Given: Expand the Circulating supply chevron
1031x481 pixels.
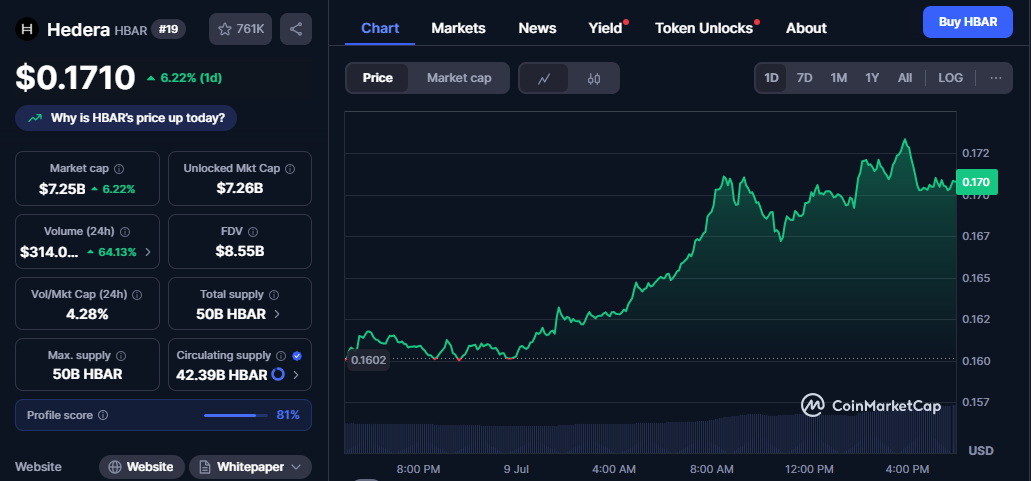Looking at the screenshot, I should point(296,375).
